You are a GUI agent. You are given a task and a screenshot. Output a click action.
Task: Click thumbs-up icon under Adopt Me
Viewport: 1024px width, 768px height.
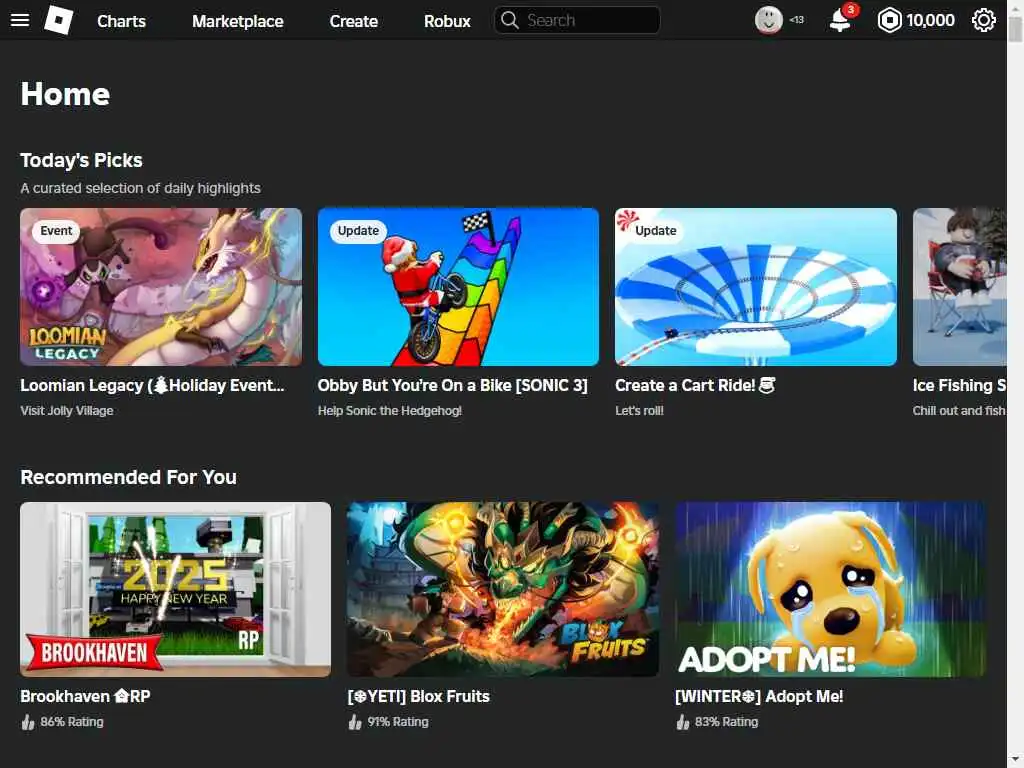[x=682, y=722]
